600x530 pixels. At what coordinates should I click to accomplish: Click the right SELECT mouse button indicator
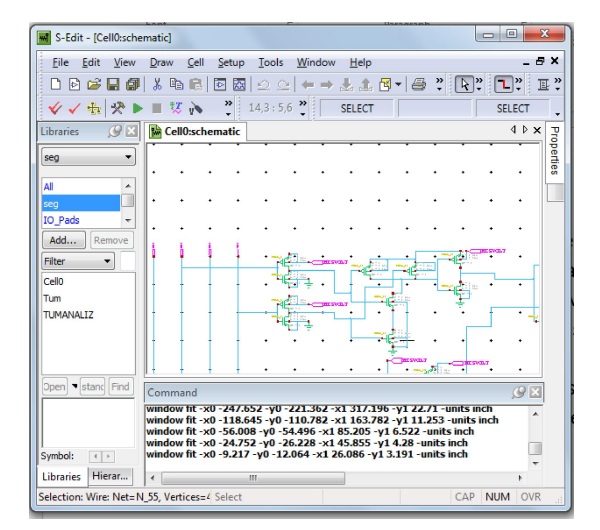click(x=513, y=108)
